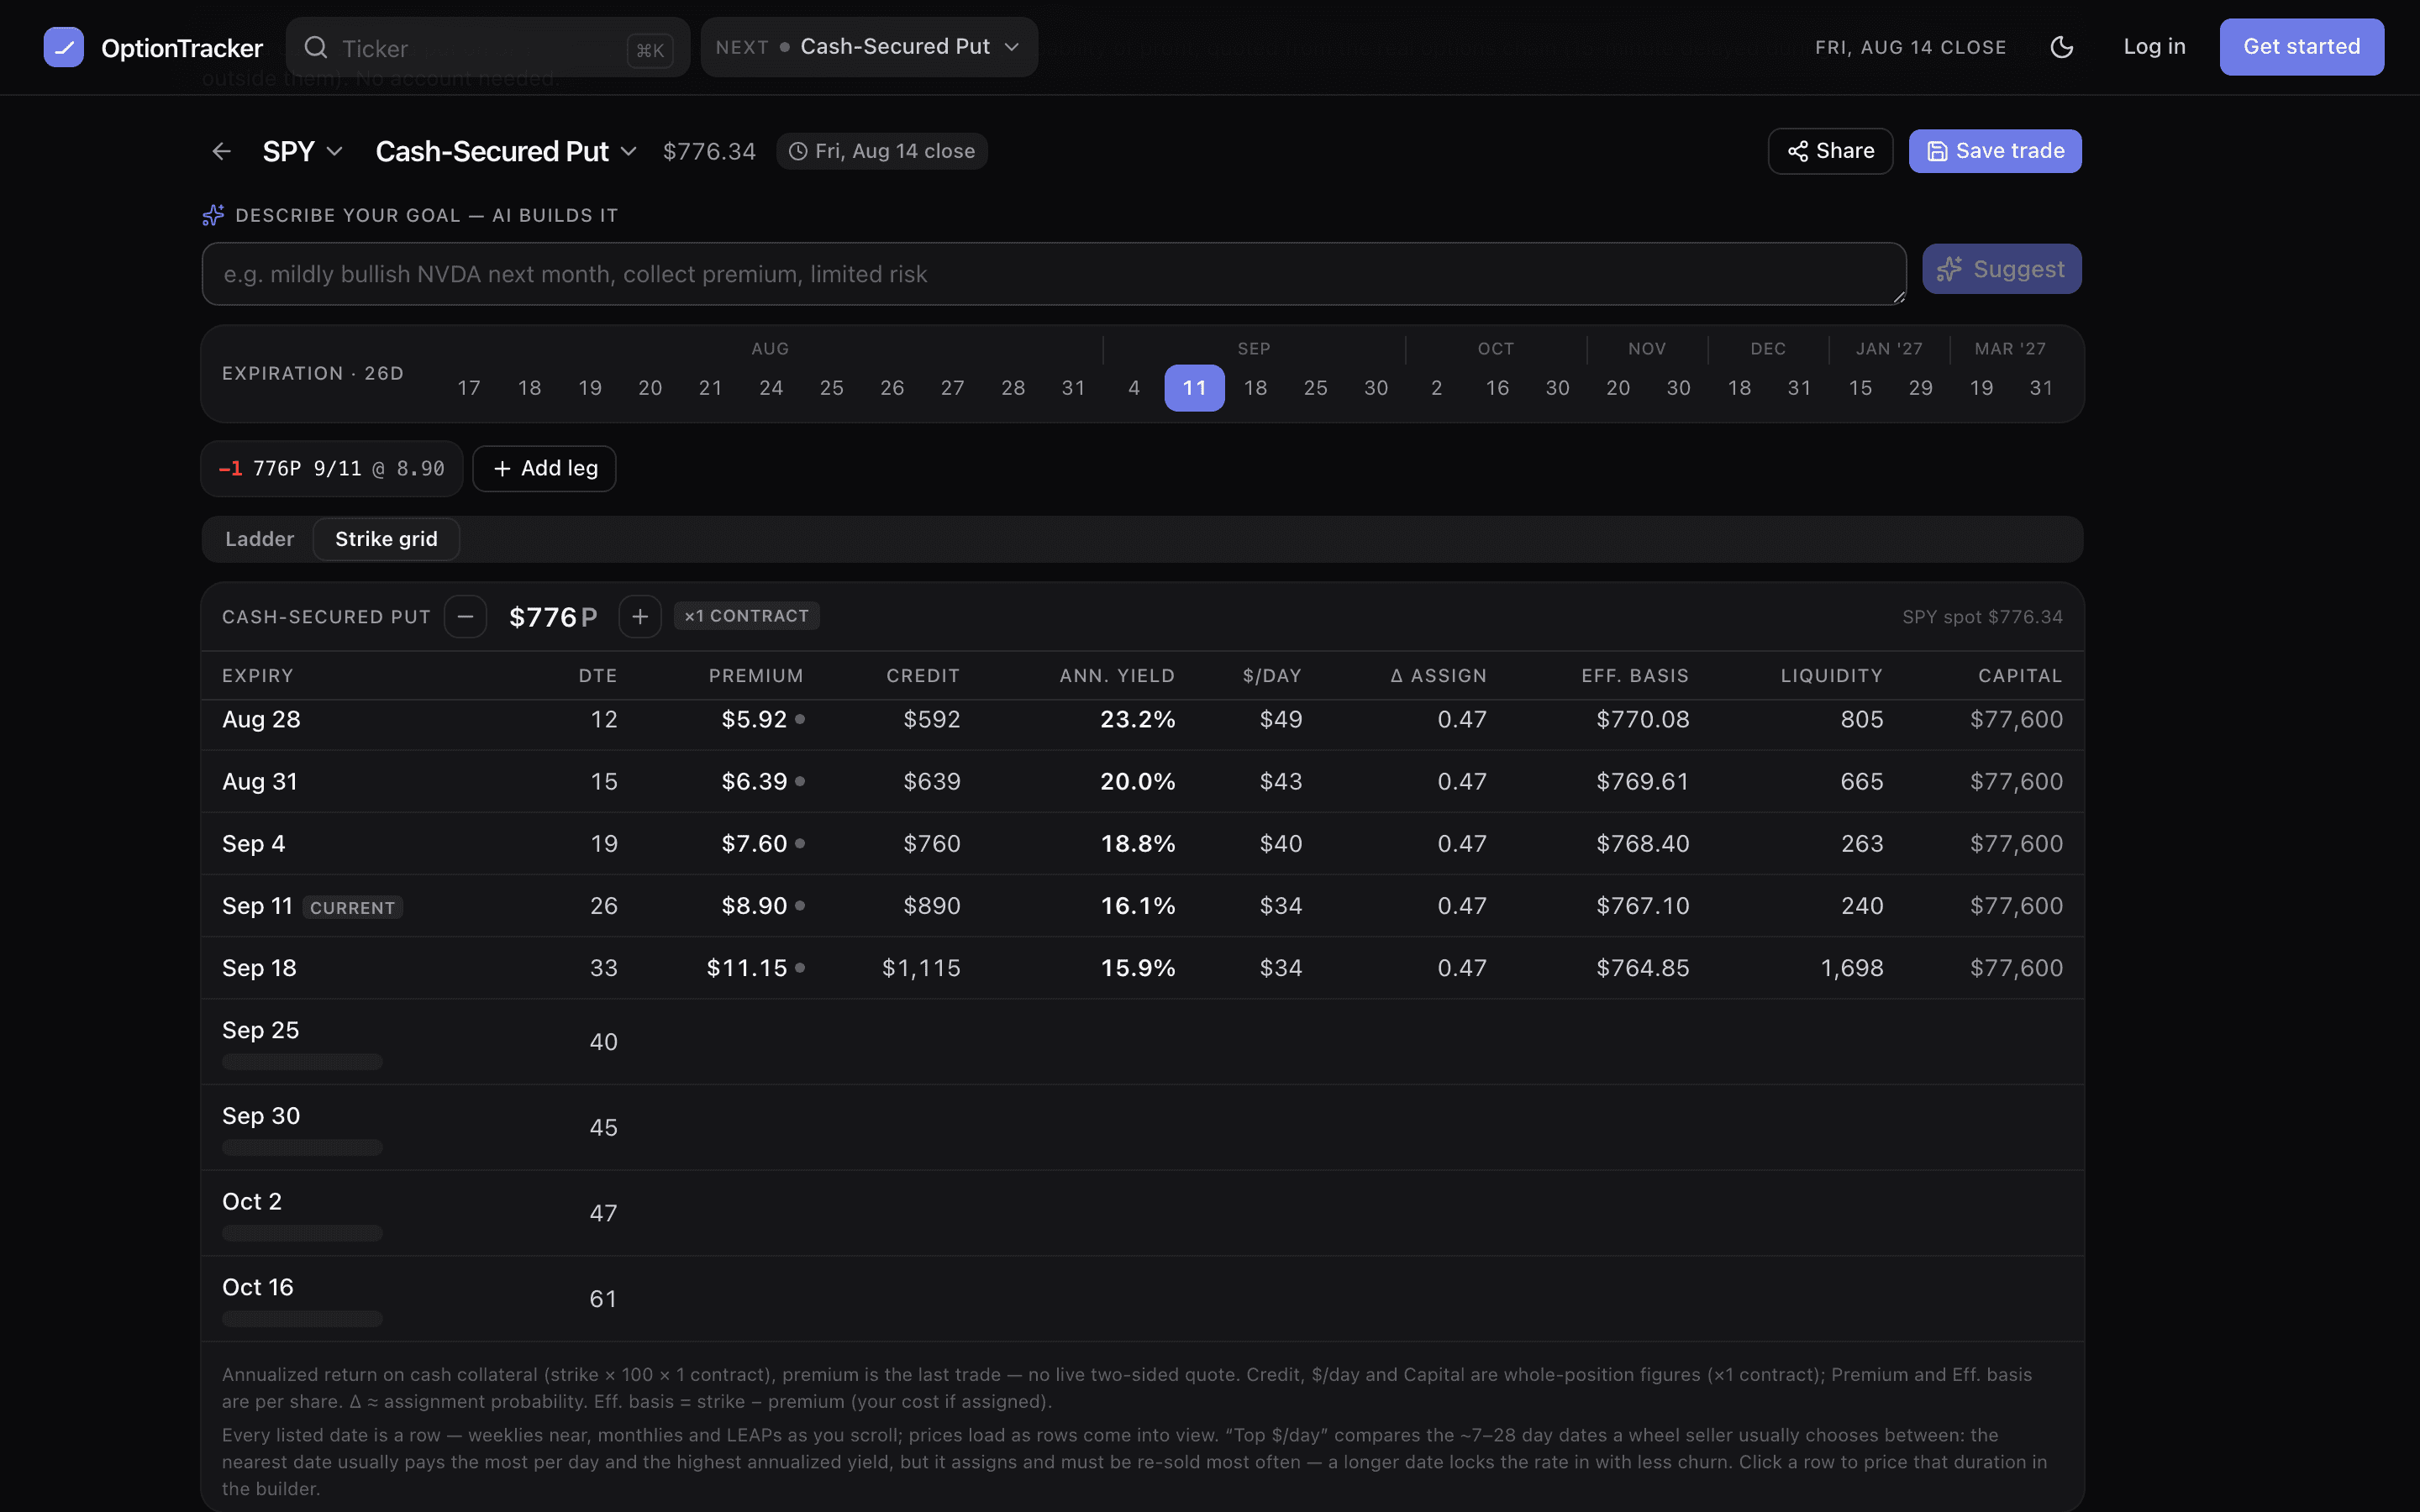Click the plus icon in Add leg
The height and width of the screenshot is (1512, 2420).
click(502, 468)
